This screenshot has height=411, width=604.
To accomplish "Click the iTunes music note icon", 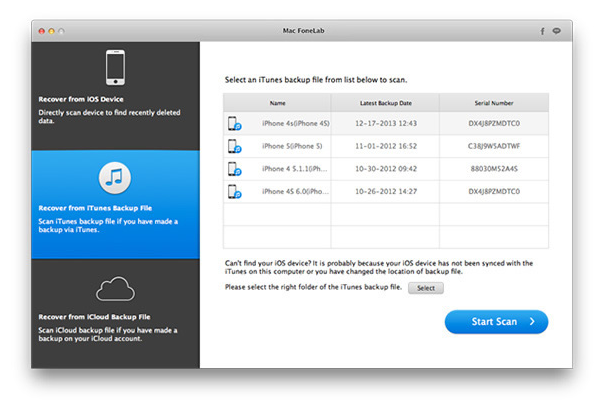I will click(x=115, y=178).
